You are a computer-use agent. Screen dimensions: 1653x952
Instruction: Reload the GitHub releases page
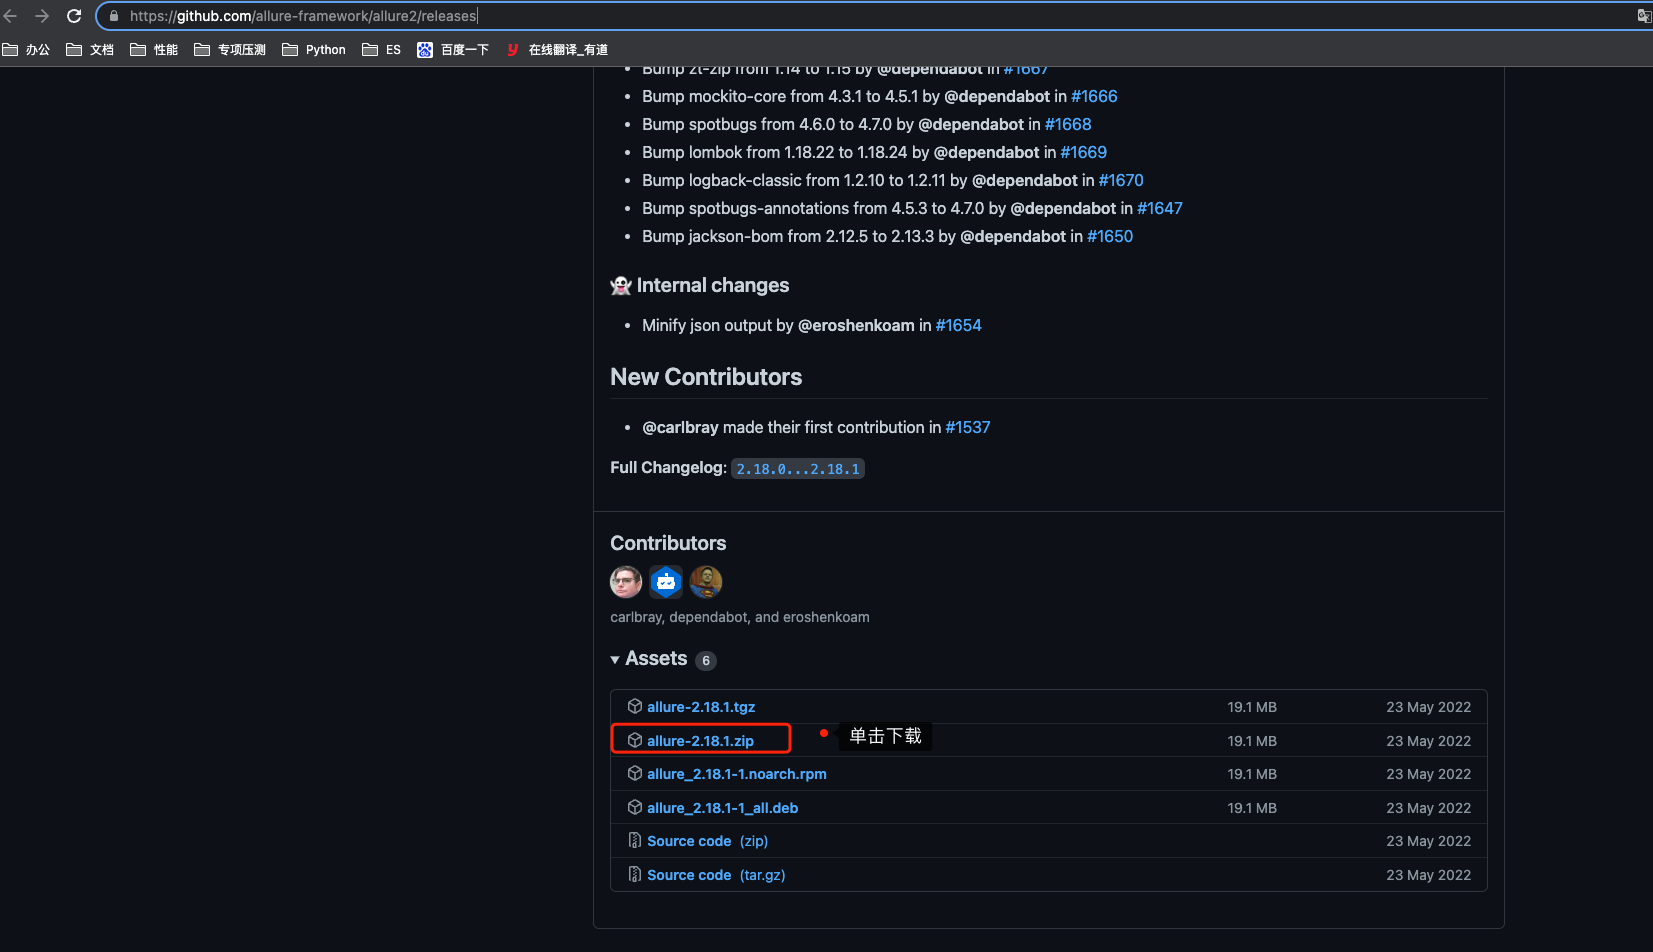pos(74,16)
